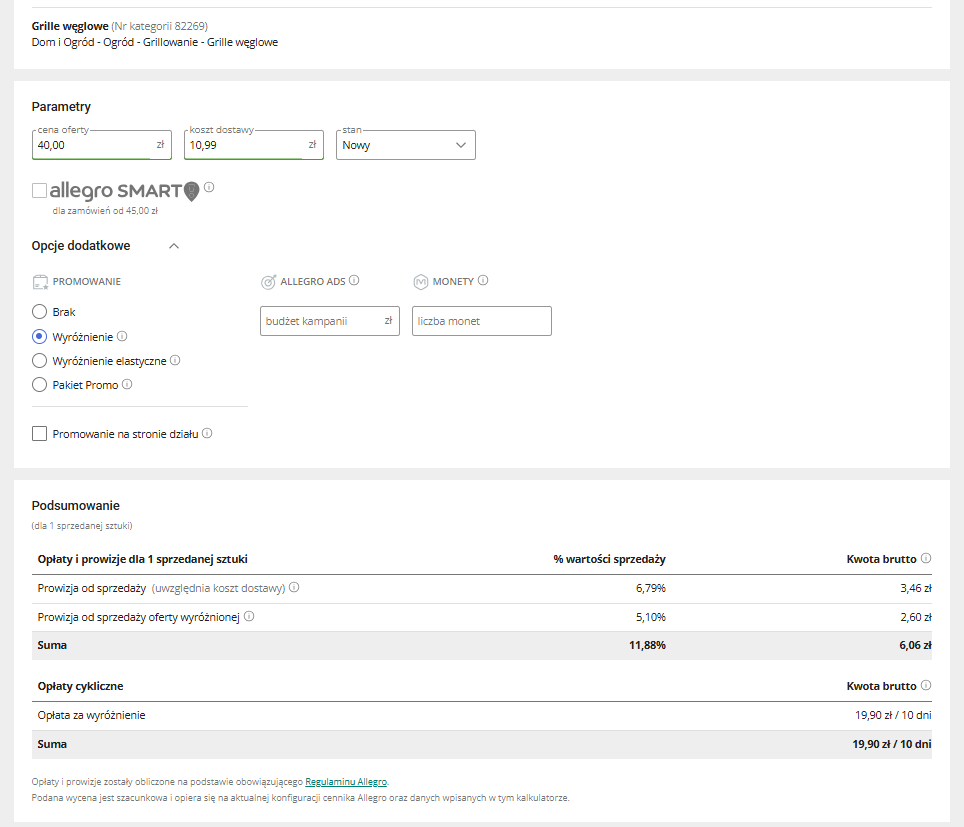Screen dimensions: 964x827
Task: Click the 2,60 zł featured commission amount
Action: tap(916, 617)
